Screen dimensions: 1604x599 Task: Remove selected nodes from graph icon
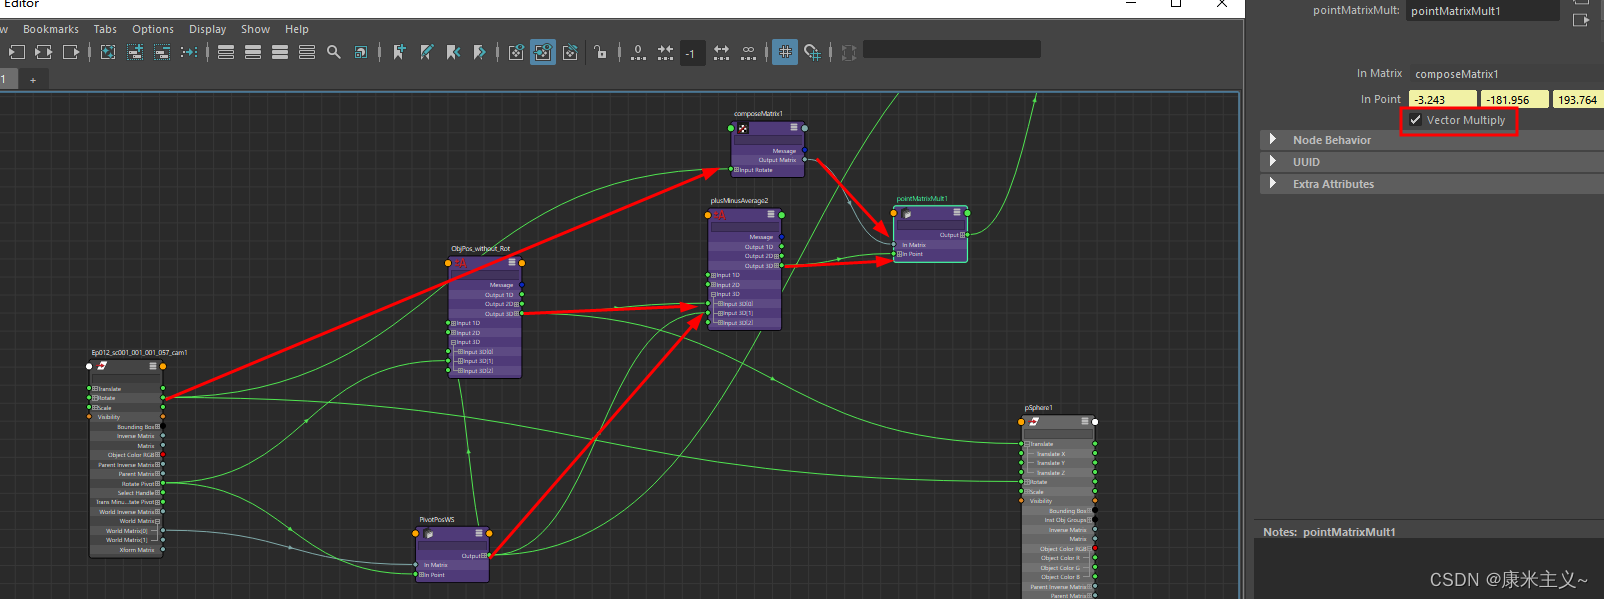coord(162,52)
